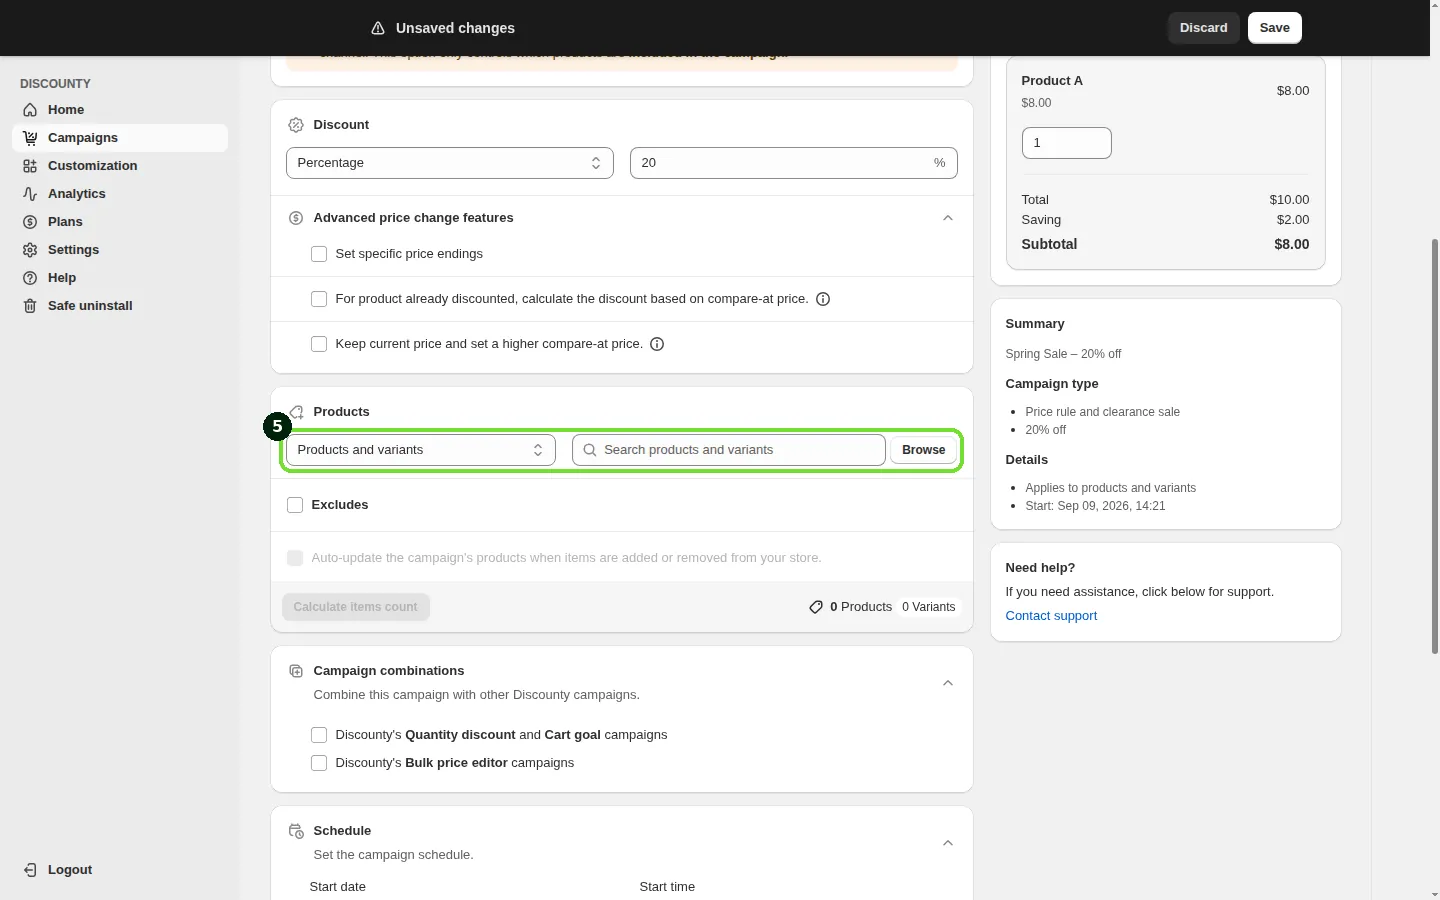Open the Products and variants dropdown

pos(421,450)
